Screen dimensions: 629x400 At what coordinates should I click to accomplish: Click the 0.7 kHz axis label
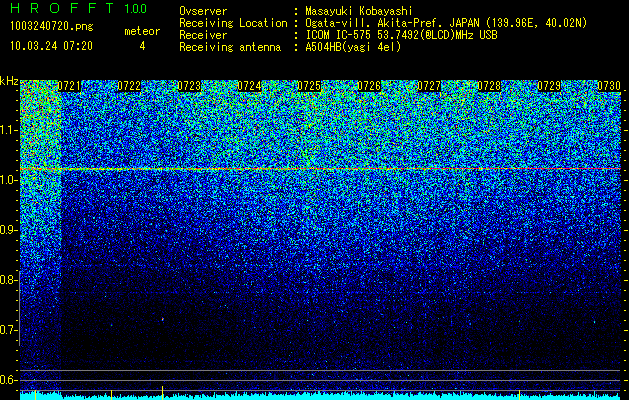[x=8, y=330]
